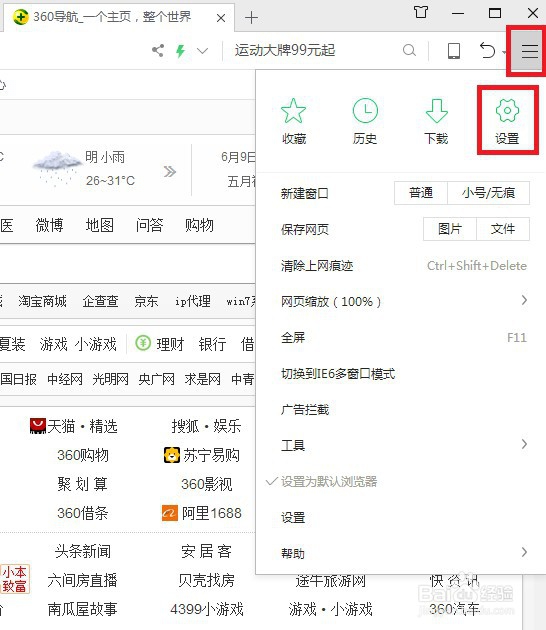The height and width of the screenshot is (630, 546).
Task: Expand the 工具 submenu
Action: (400, 445)
